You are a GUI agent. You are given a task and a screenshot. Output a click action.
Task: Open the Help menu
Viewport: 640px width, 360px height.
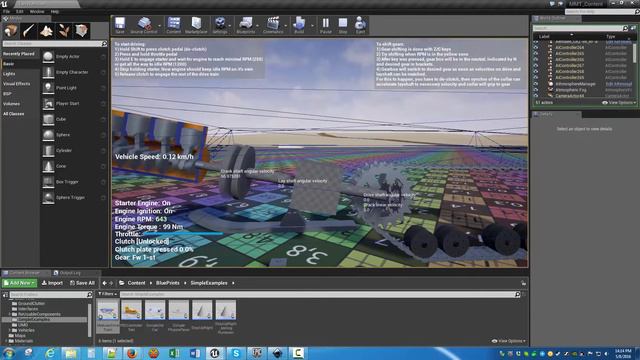pyautogui.click(x=55, y=11)
